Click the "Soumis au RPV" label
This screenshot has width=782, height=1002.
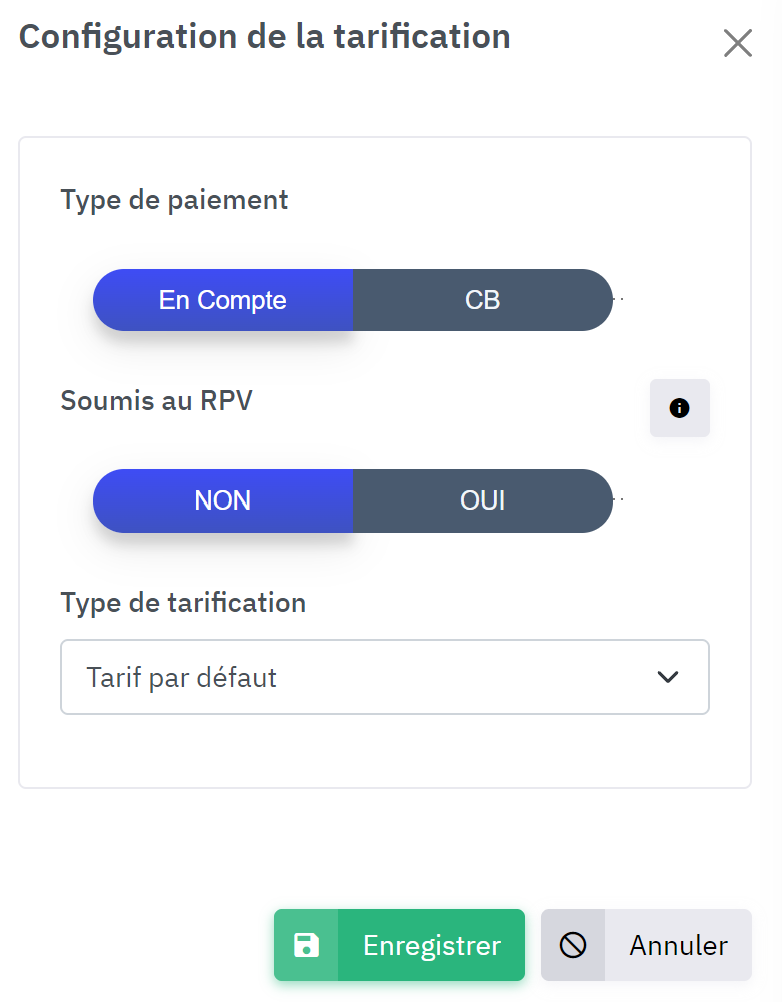(157, 401)
